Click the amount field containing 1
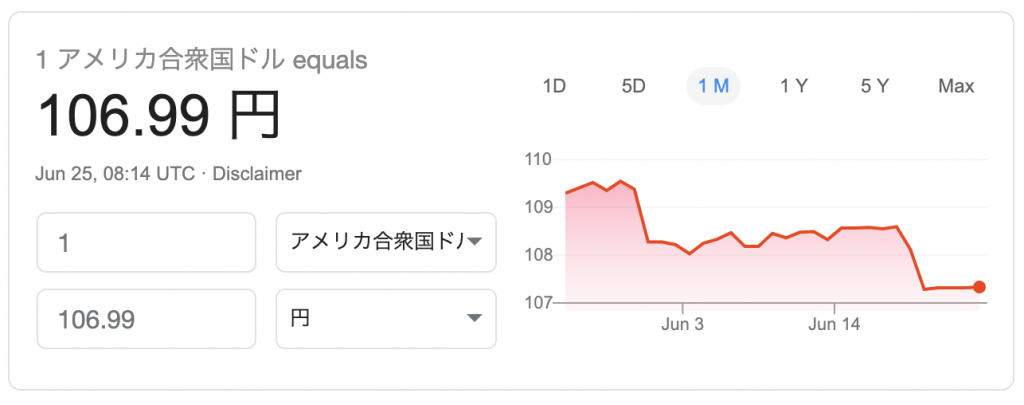 146,242
